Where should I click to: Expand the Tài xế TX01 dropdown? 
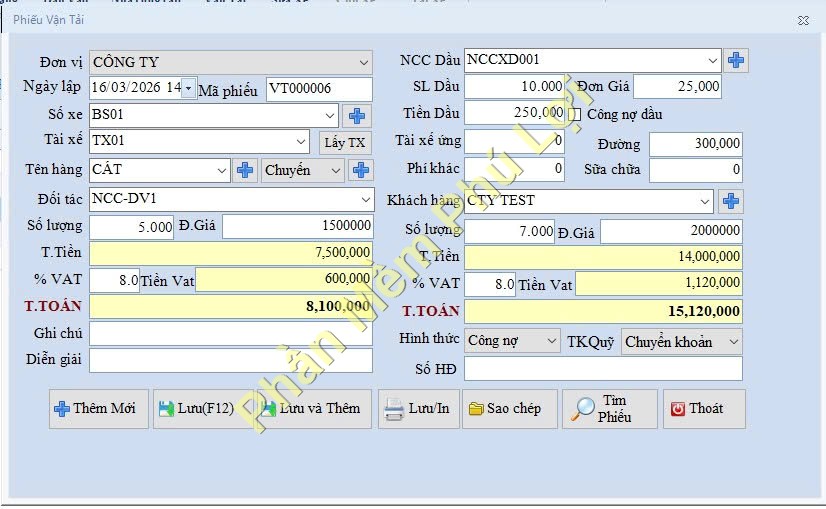[x=300, y=142]
